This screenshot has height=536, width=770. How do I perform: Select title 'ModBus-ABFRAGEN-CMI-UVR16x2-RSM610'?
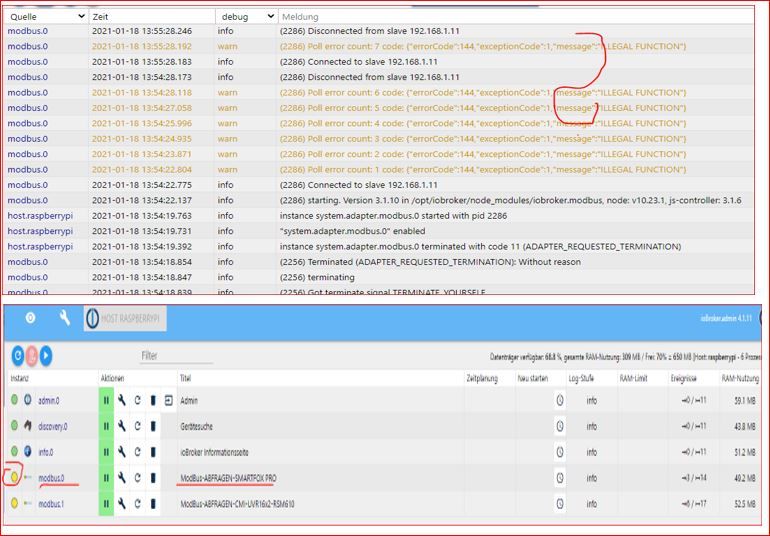pos(237,504)
